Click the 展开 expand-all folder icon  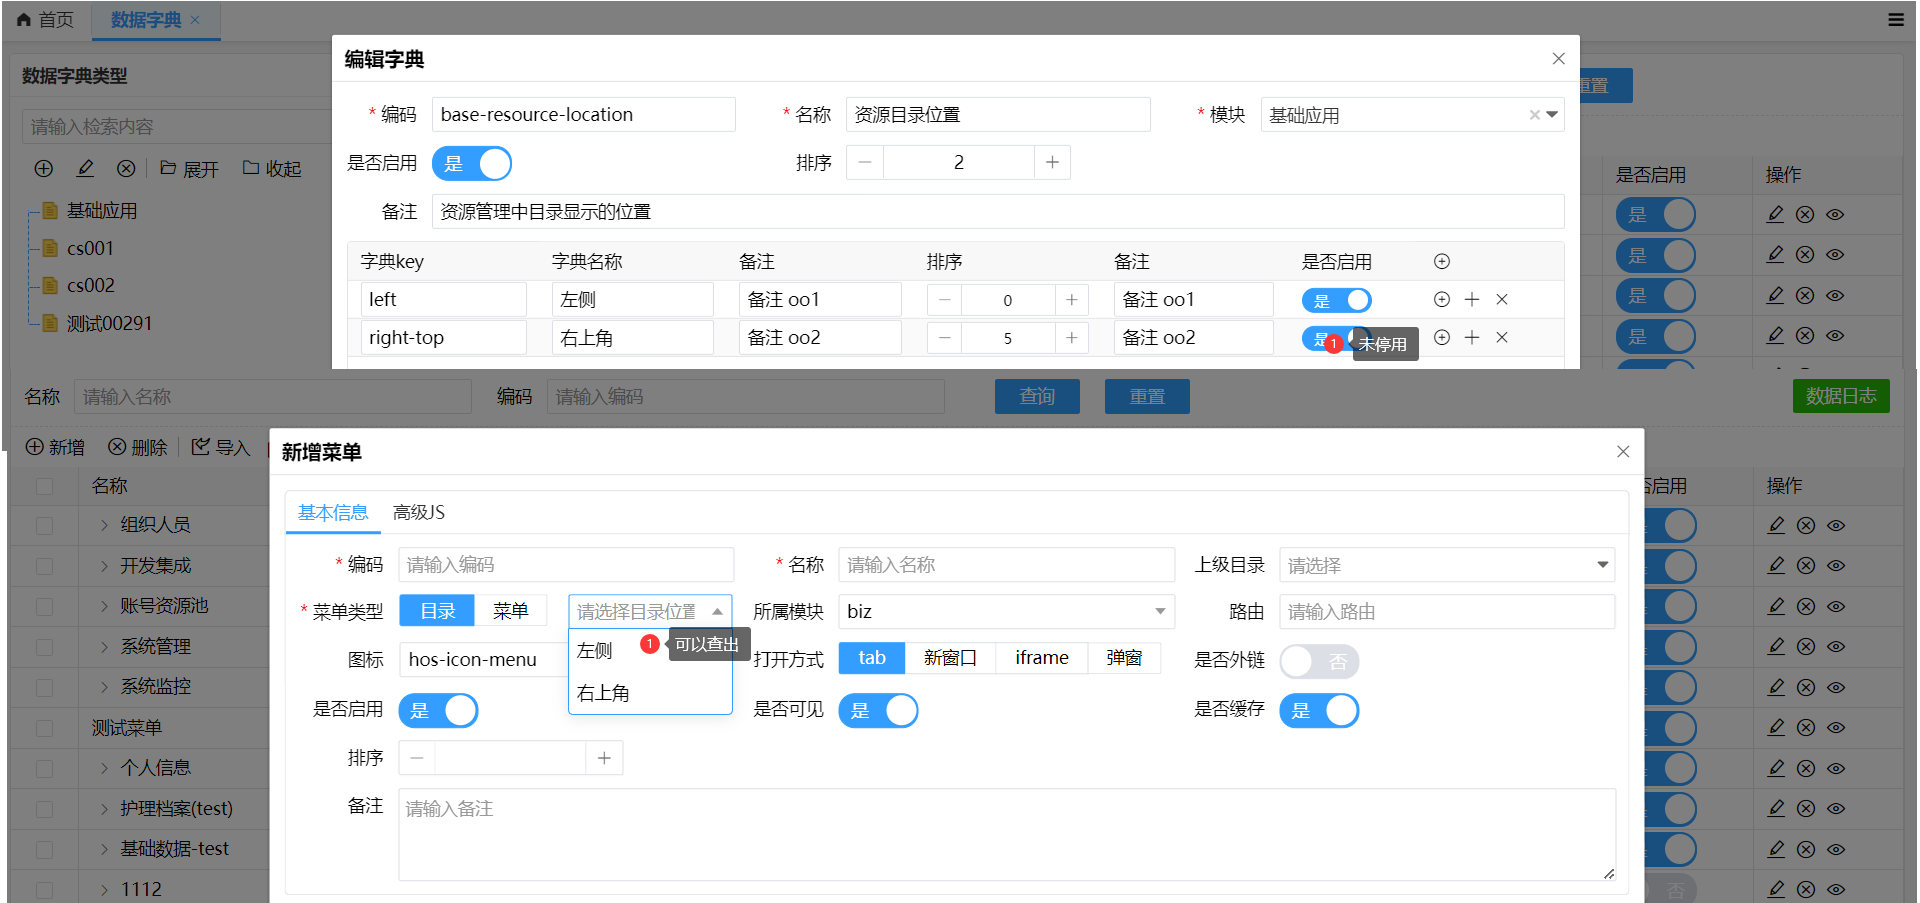pos(170,168)
